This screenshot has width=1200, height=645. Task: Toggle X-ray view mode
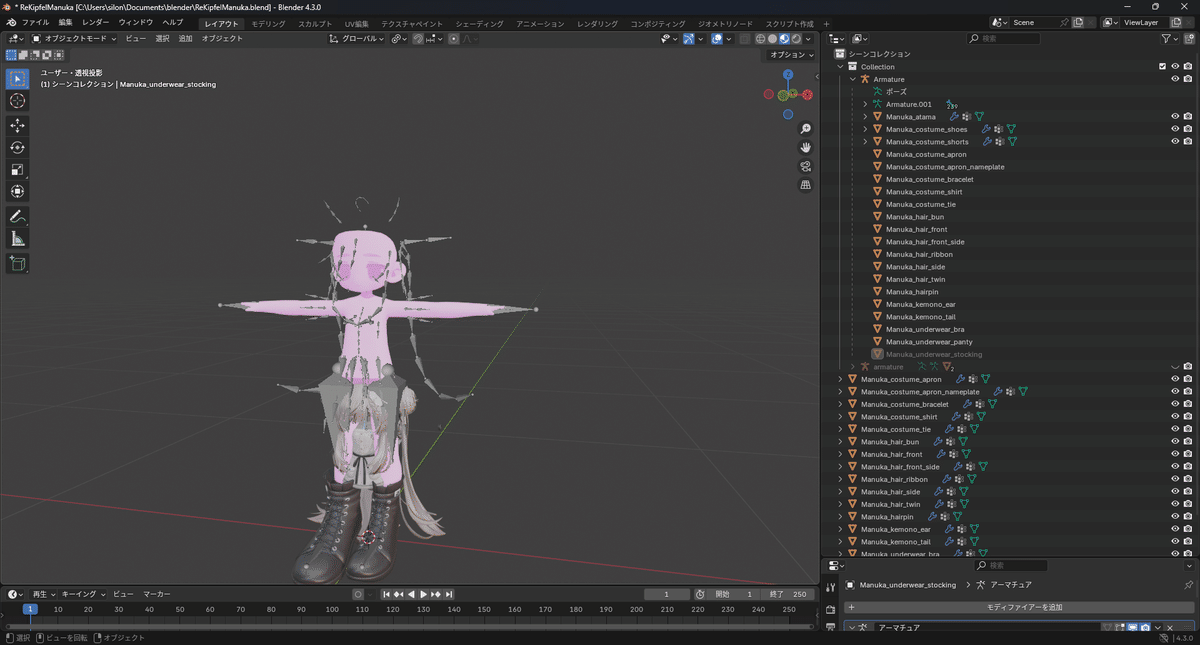tap(745, 38)
